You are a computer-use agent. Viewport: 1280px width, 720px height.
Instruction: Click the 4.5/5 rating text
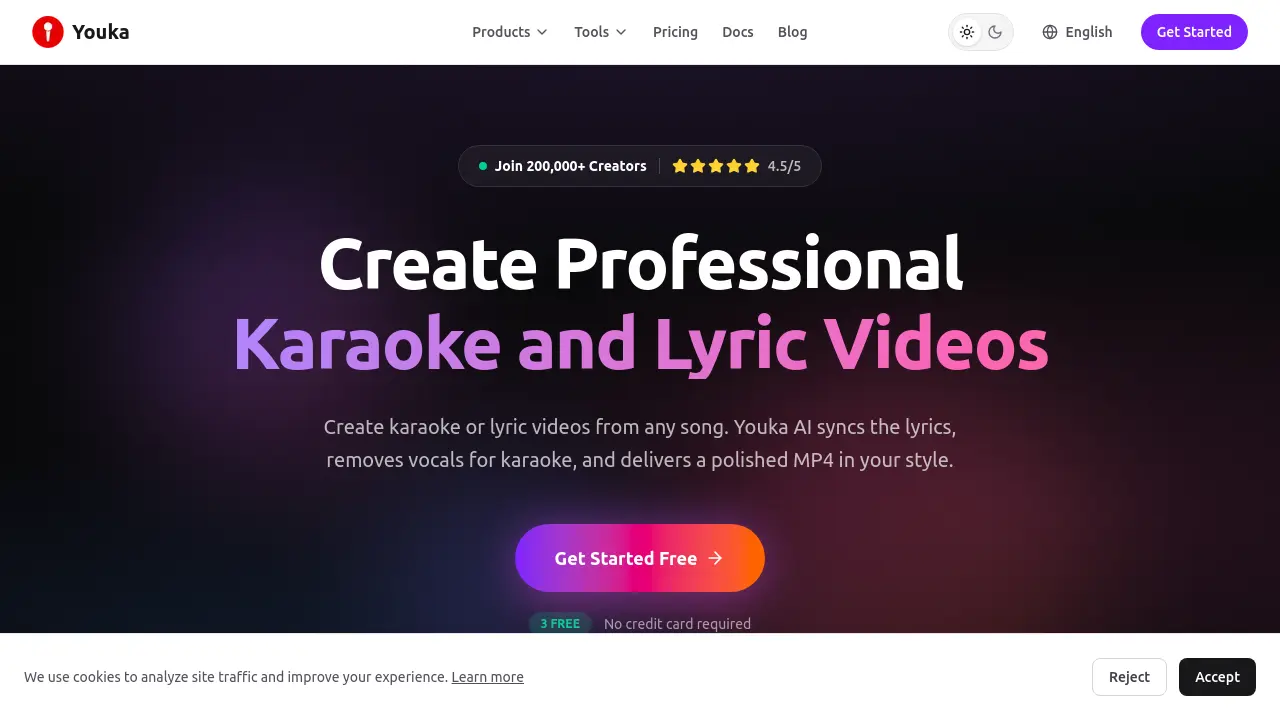pyautogui.click(x=784, y=166)
